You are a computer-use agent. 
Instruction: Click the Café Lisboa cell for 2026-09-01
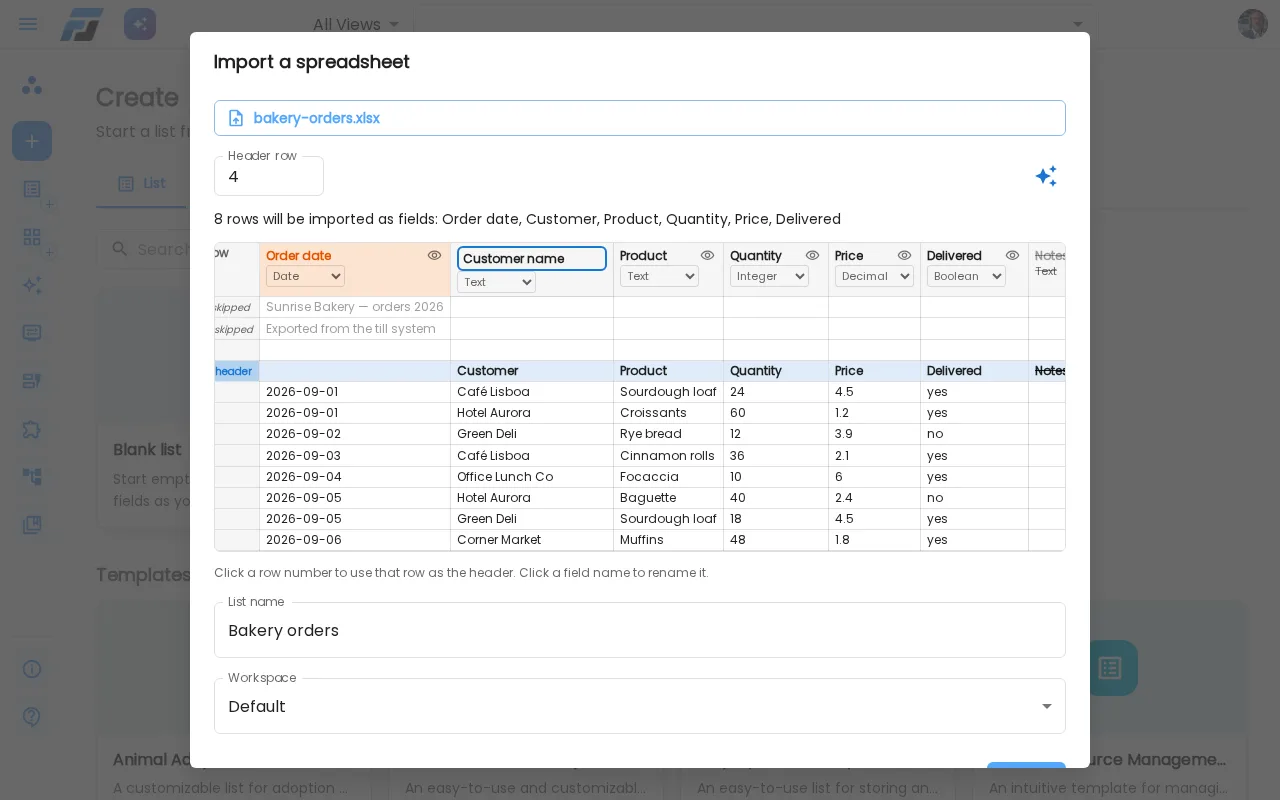point(532,392)
